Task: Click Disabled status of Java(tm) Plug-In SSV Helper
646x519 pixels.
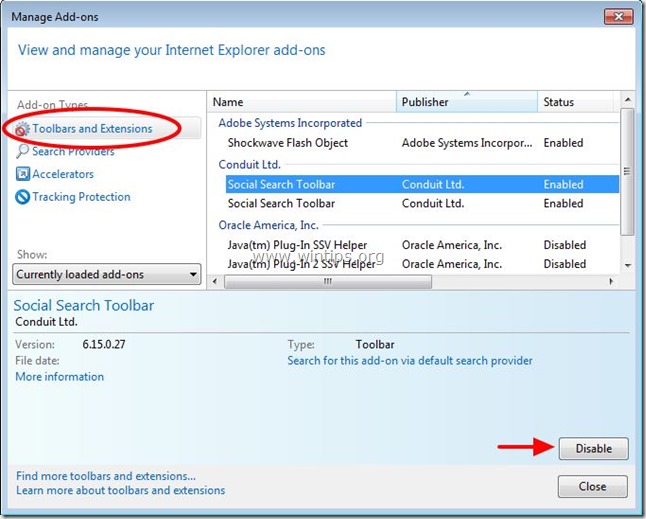Action: tap(564, 245)
